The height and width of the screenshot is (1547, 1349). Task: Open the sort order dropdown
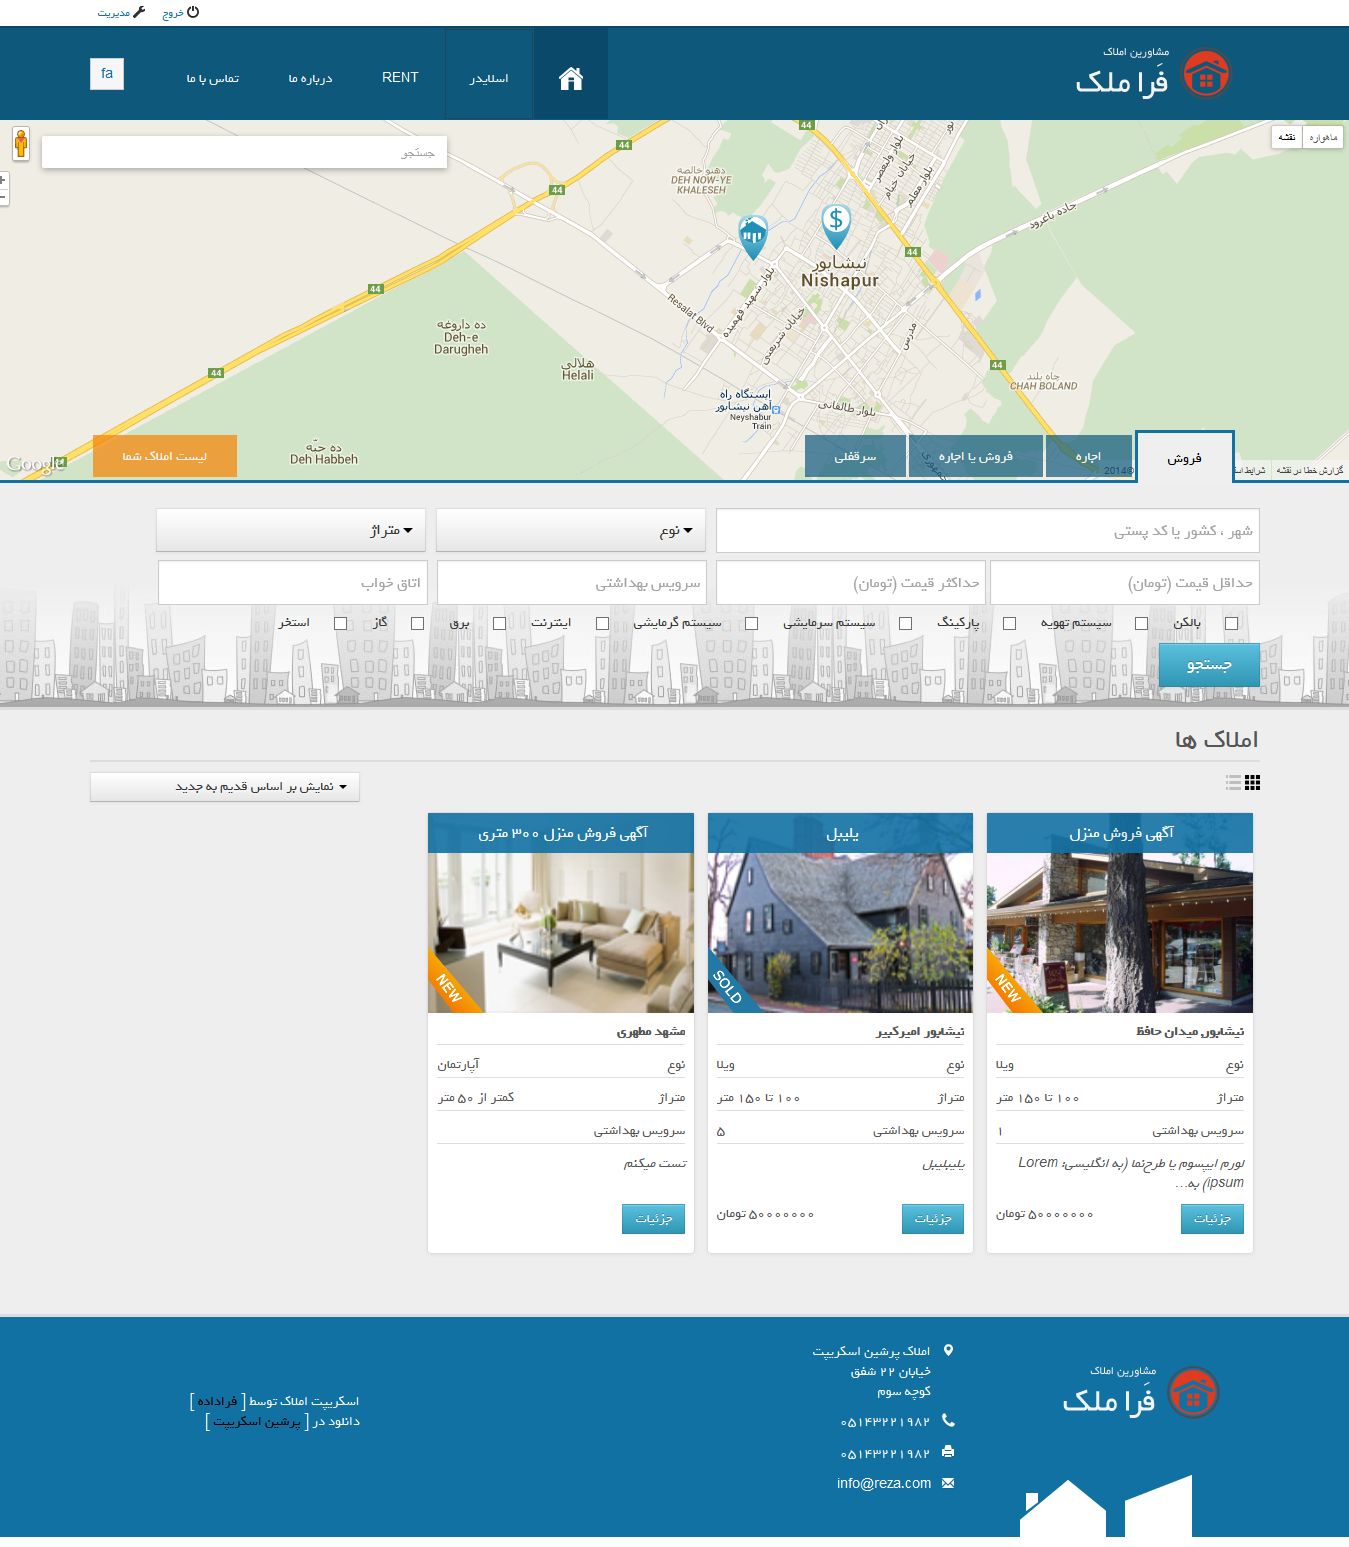click(225, 787)
